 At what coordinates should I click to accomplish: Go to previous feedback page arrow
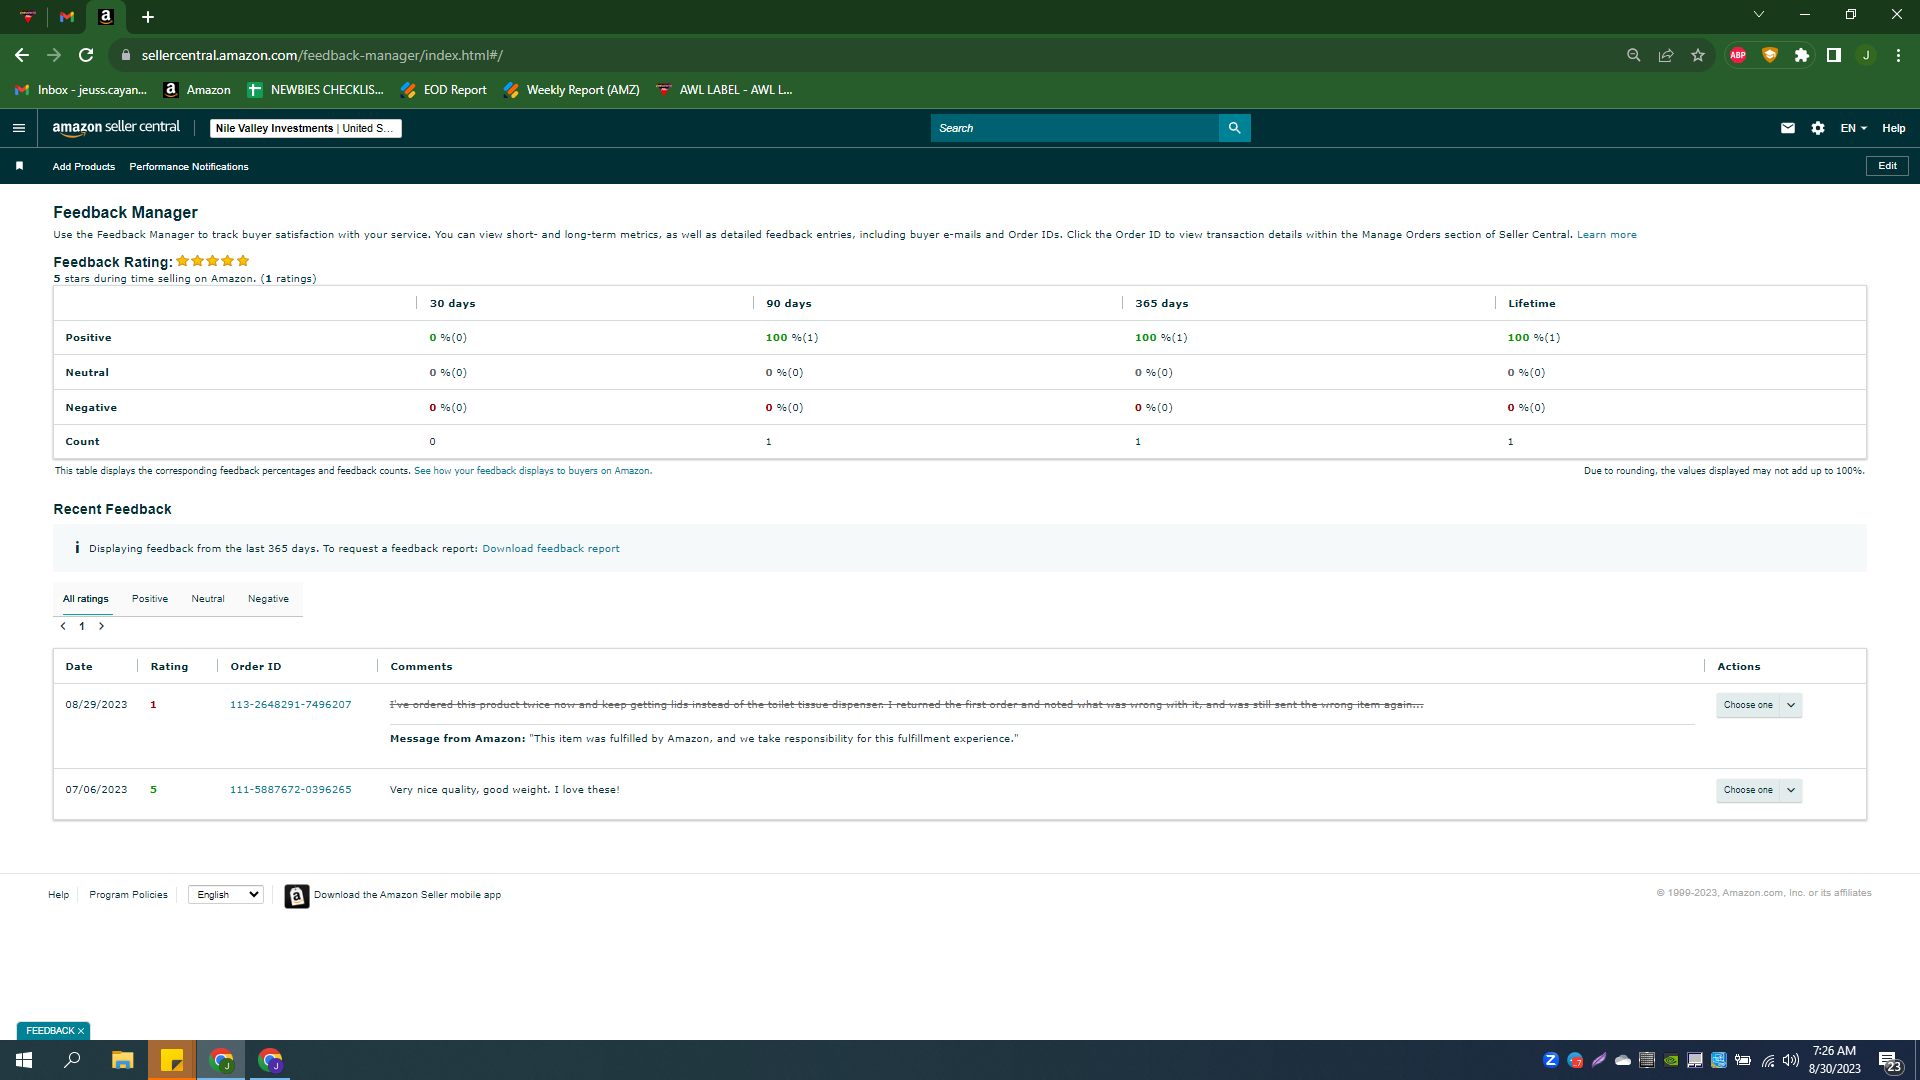pos(63,626)
